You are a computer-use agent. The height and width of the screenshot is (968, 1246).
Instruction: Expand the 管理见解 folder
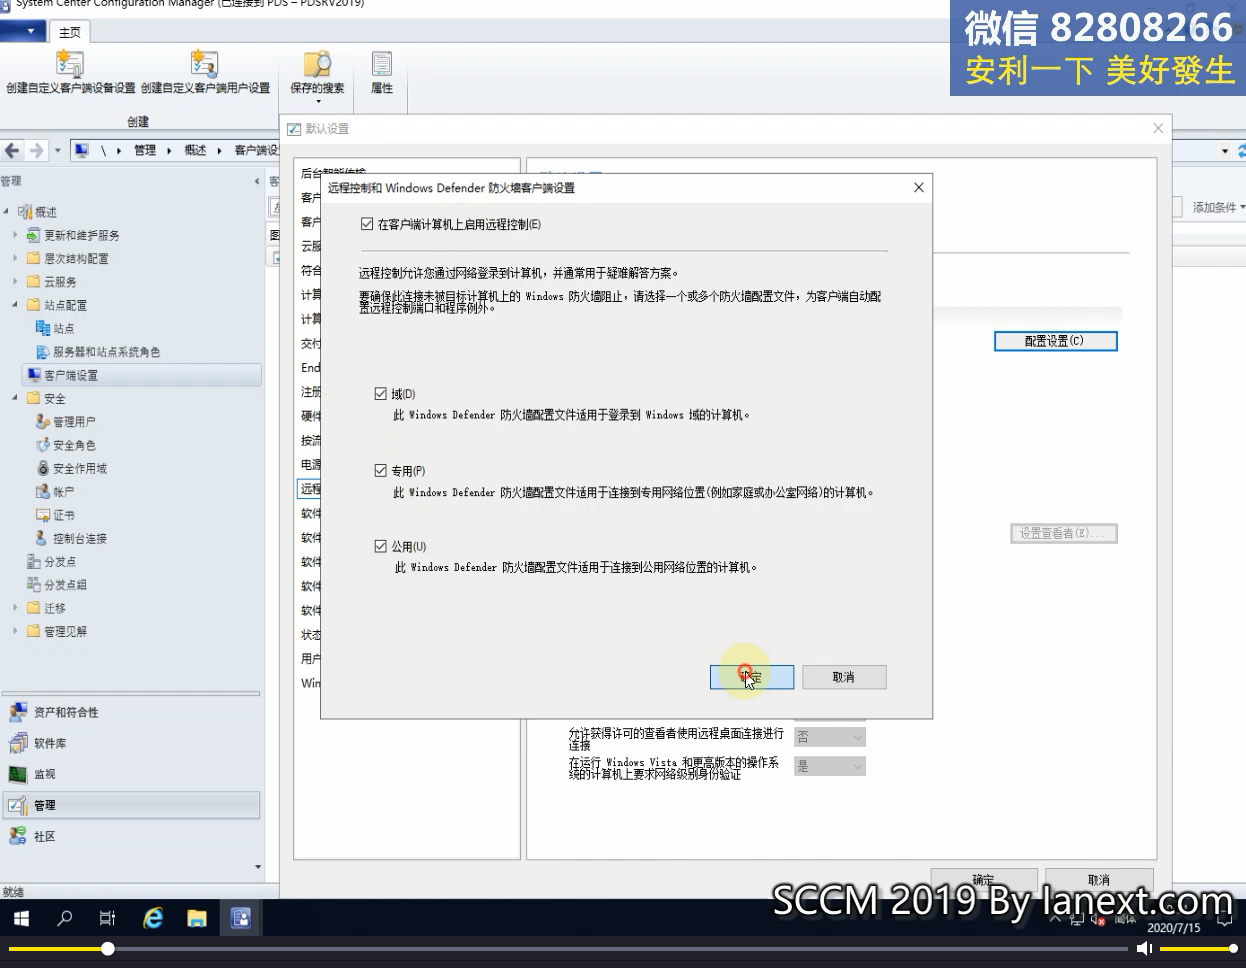click(x=15, y=631)
